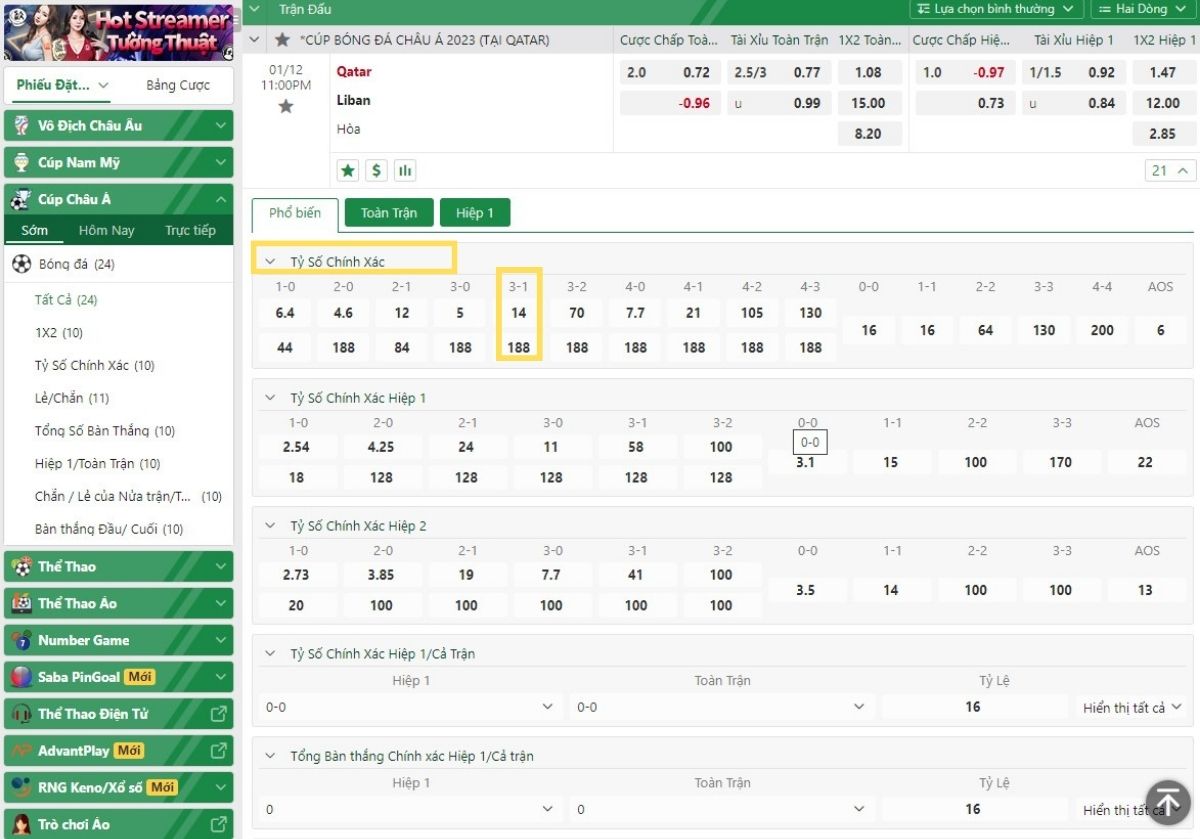Click the green star favorite icon under match
The height and width of the screenshot is (839, 1200).
click(348, 170)
